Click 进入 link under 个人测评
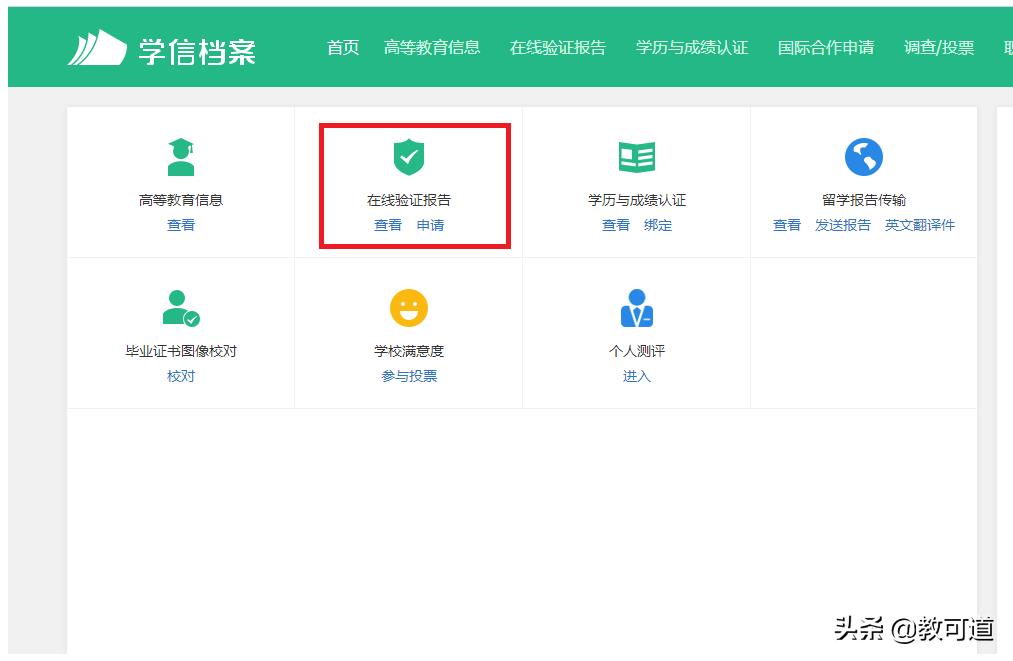 pyautogui.click(x=637, y=376)
